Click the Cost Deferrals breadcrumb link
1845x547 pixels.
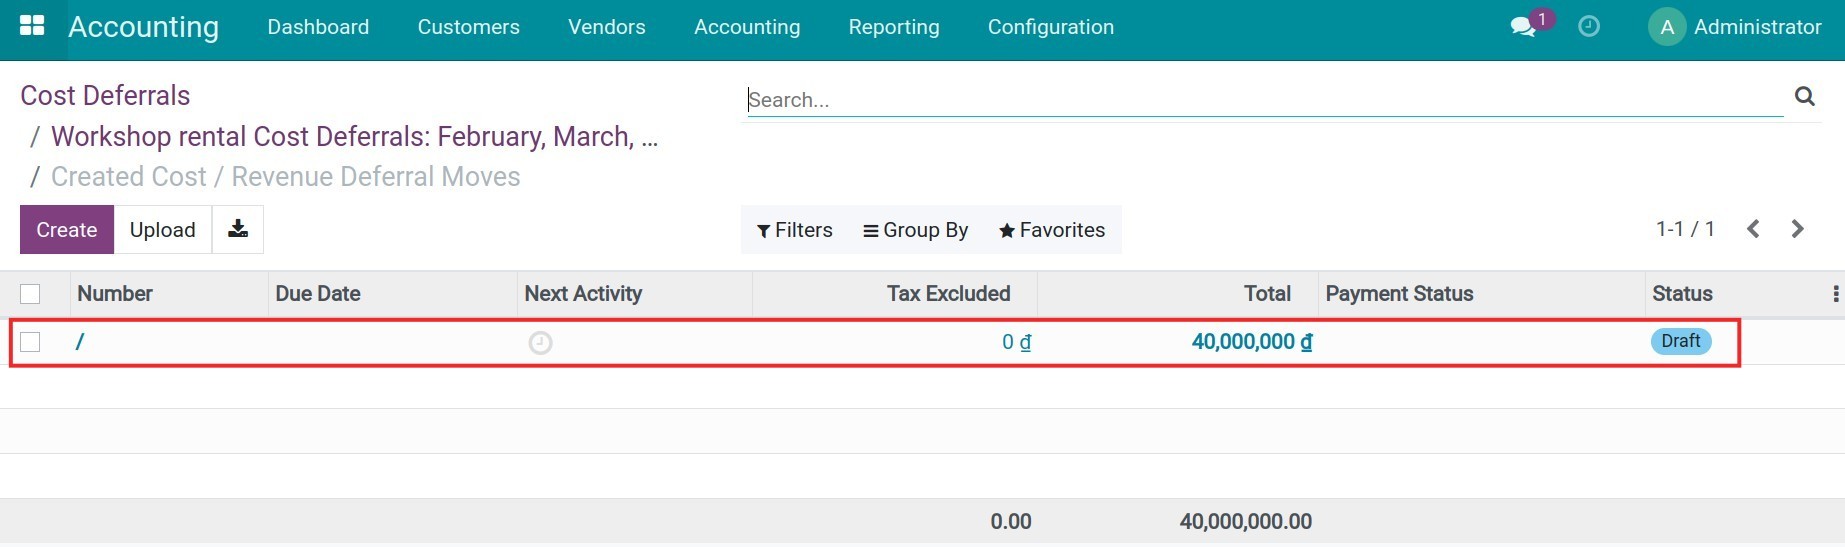click(x=105, y=95)
